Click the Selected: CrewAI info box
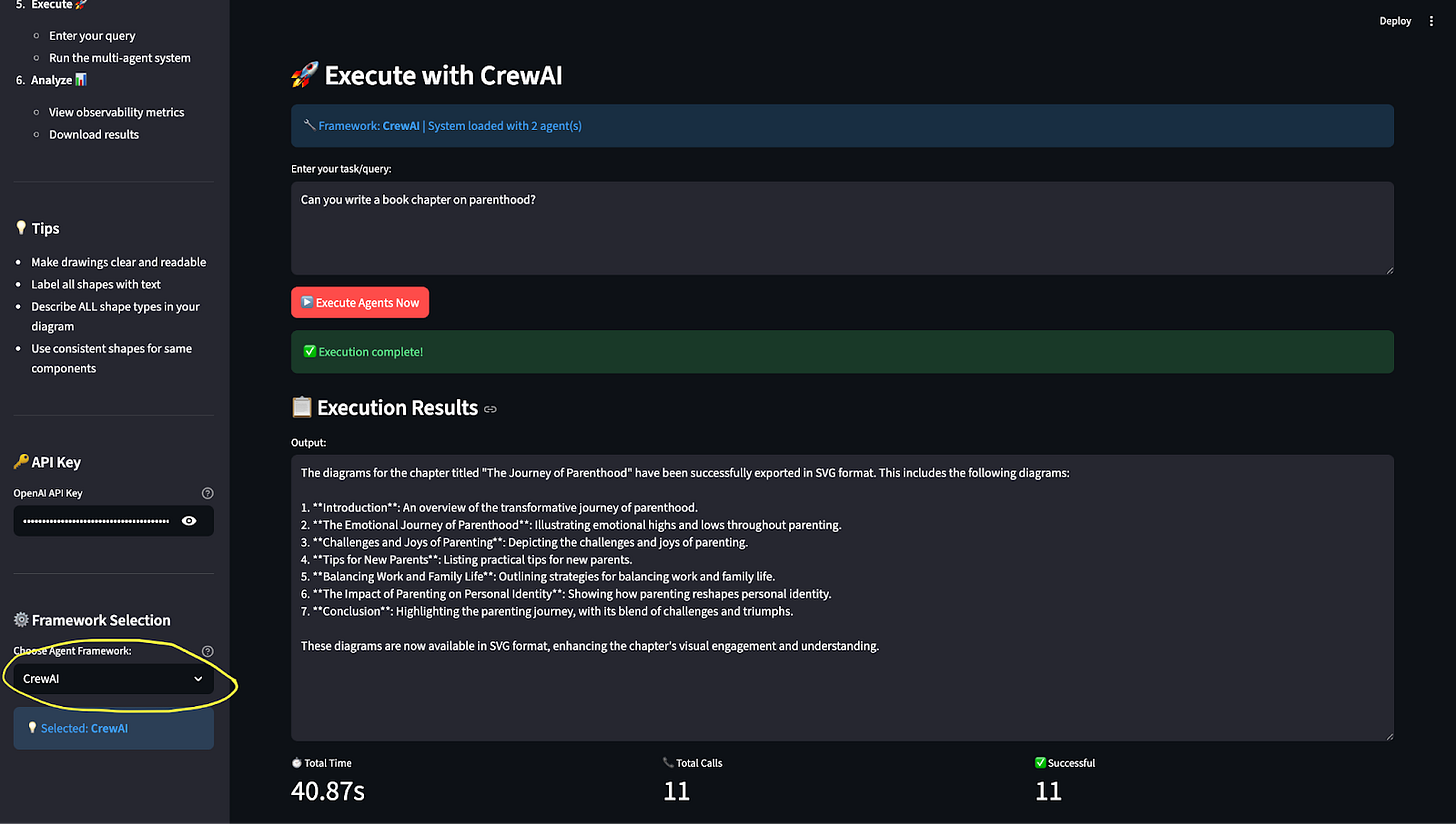This screenshot has width=1456, height=824. (x=113, y=728)
